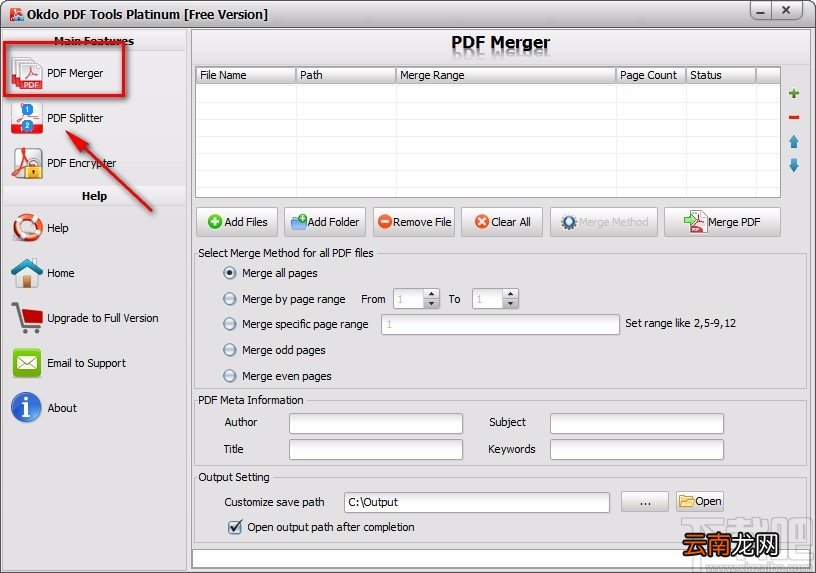Click the specific page range field
This screenshot has width=816, height=573.
(x=500, y=324)
